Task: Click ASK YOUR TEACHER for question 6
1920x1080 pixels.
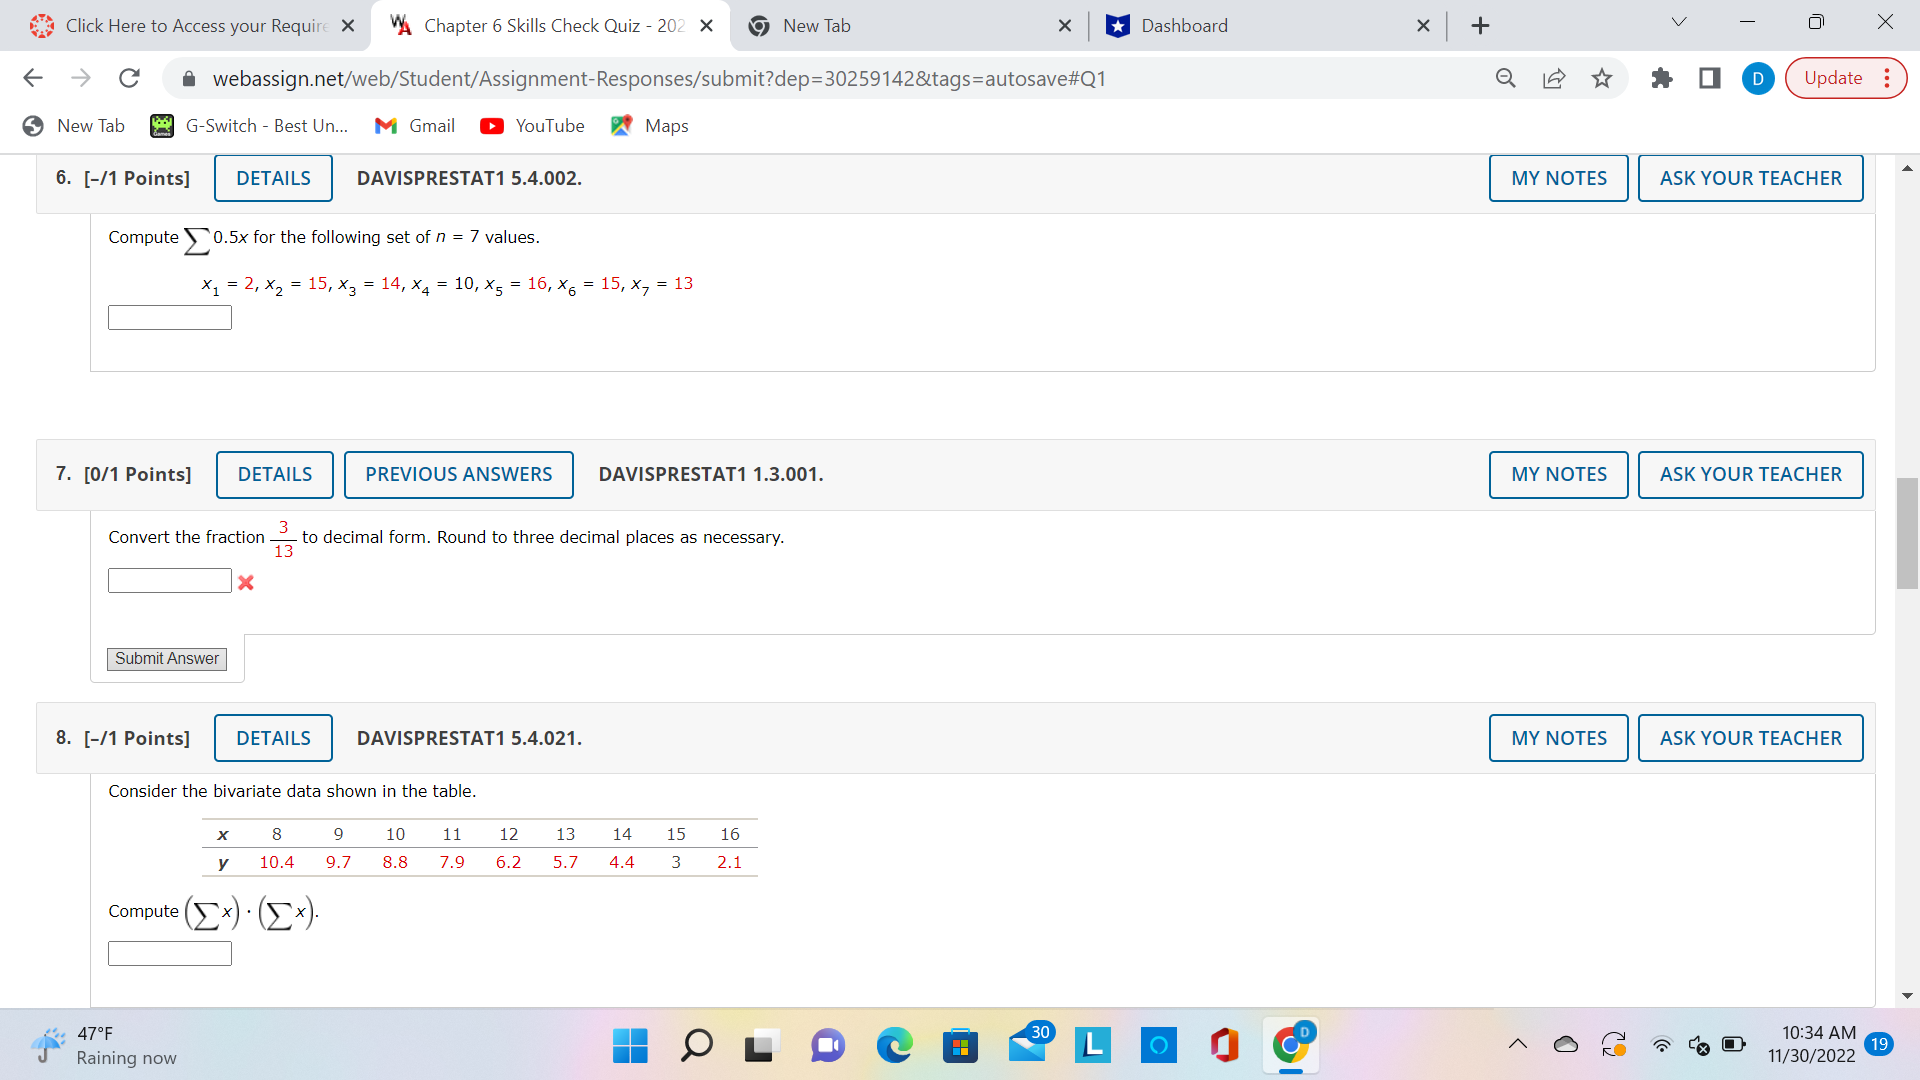Action: [x=1750, y=177]
